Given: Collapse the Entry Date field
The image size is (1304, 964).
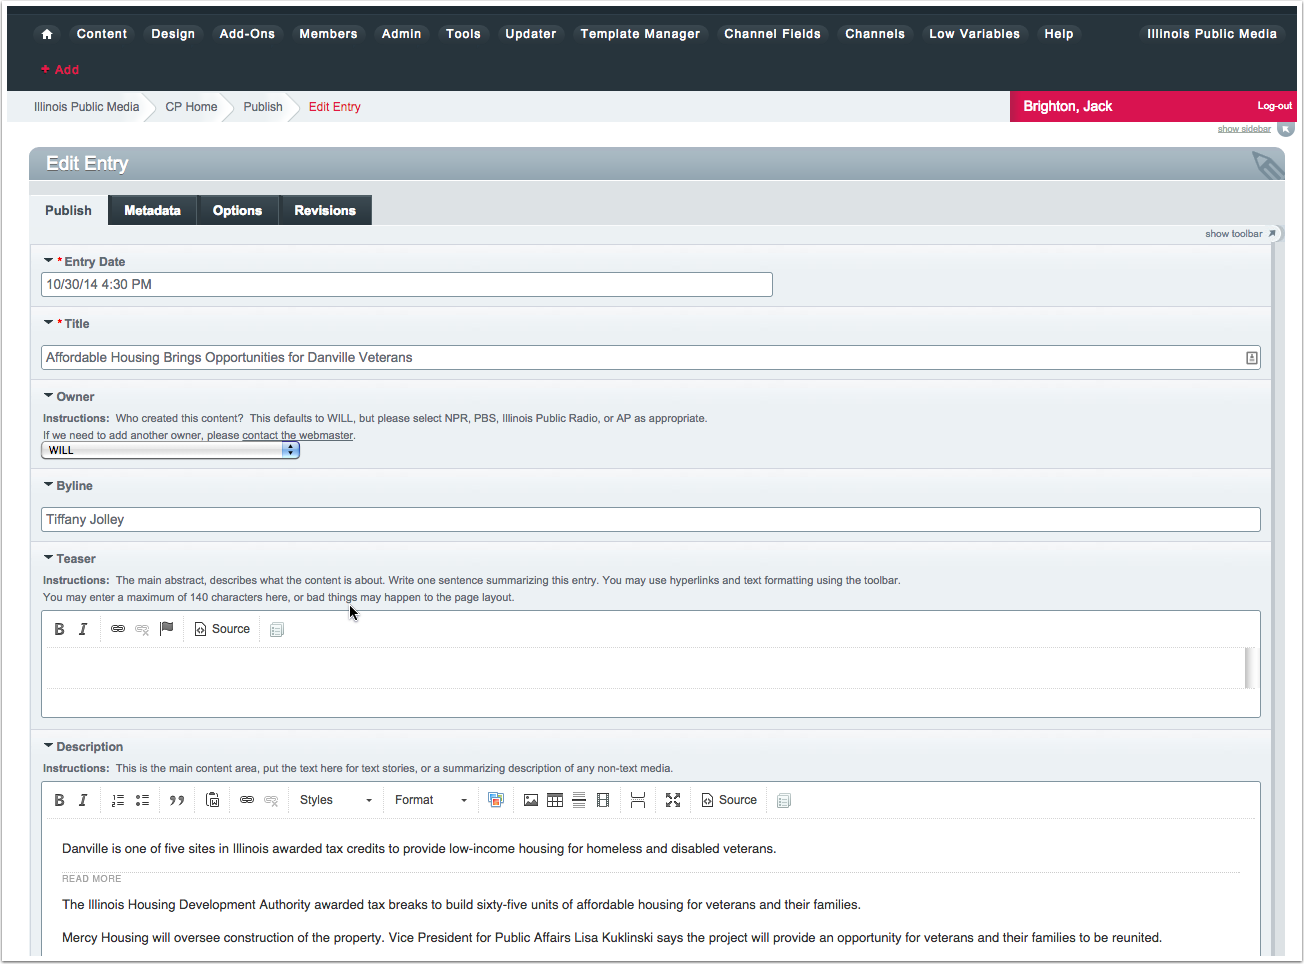Looking at the screenshot, I should 48,260.
